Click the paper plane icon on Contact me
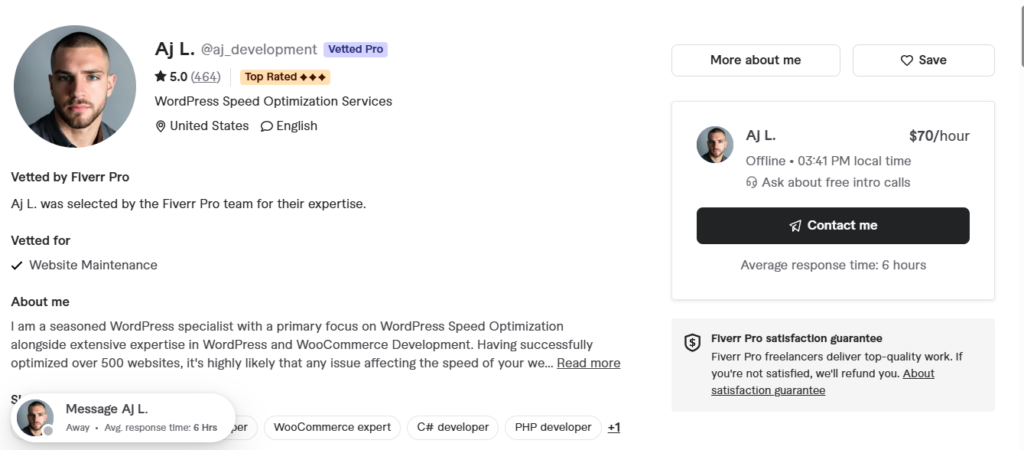The width and height of the screenshot is (1024, 450). click(x=795, y=225)
